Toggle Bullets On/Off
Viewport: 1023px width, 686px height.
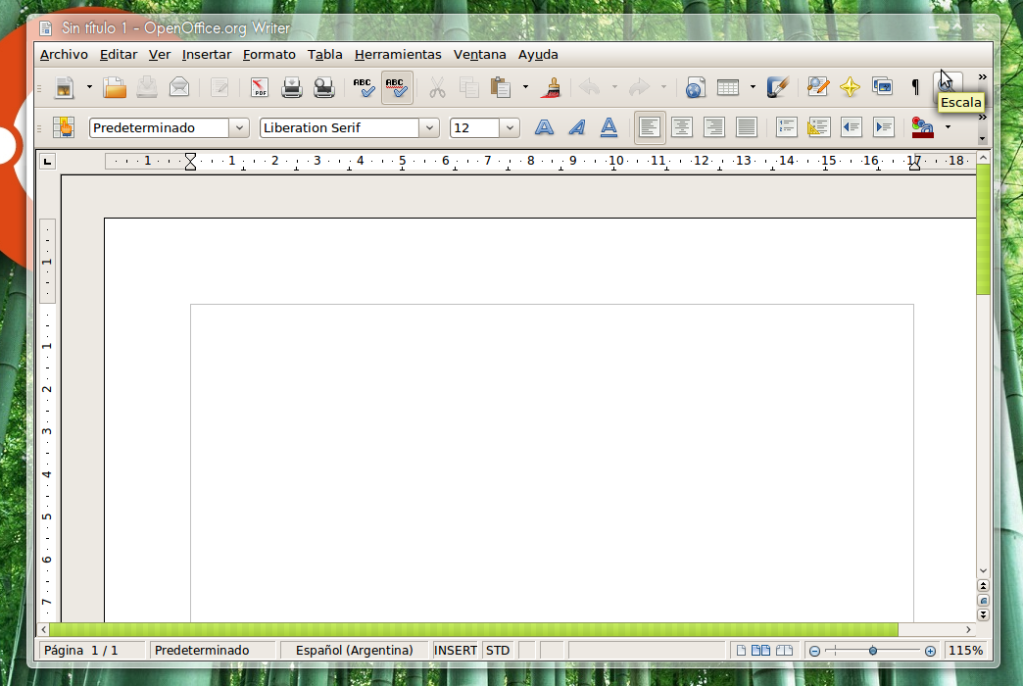(x=818, y=127)
